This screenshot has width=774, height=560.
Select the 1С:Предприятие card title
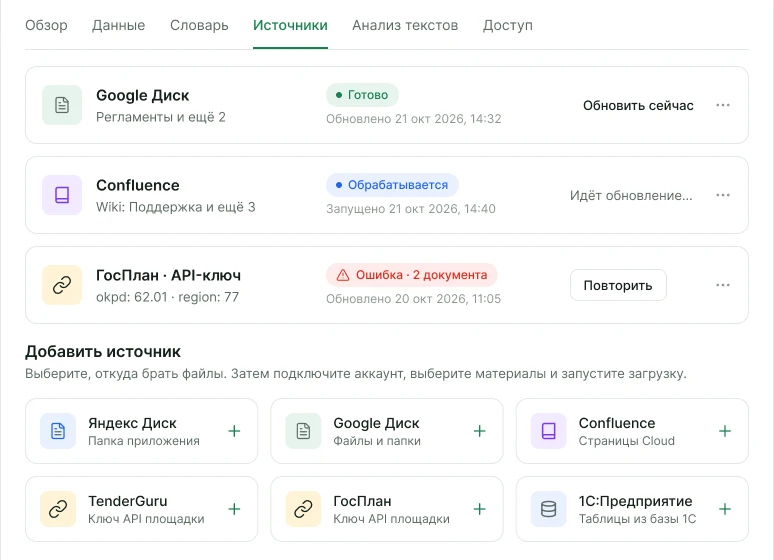click(635, 501)
